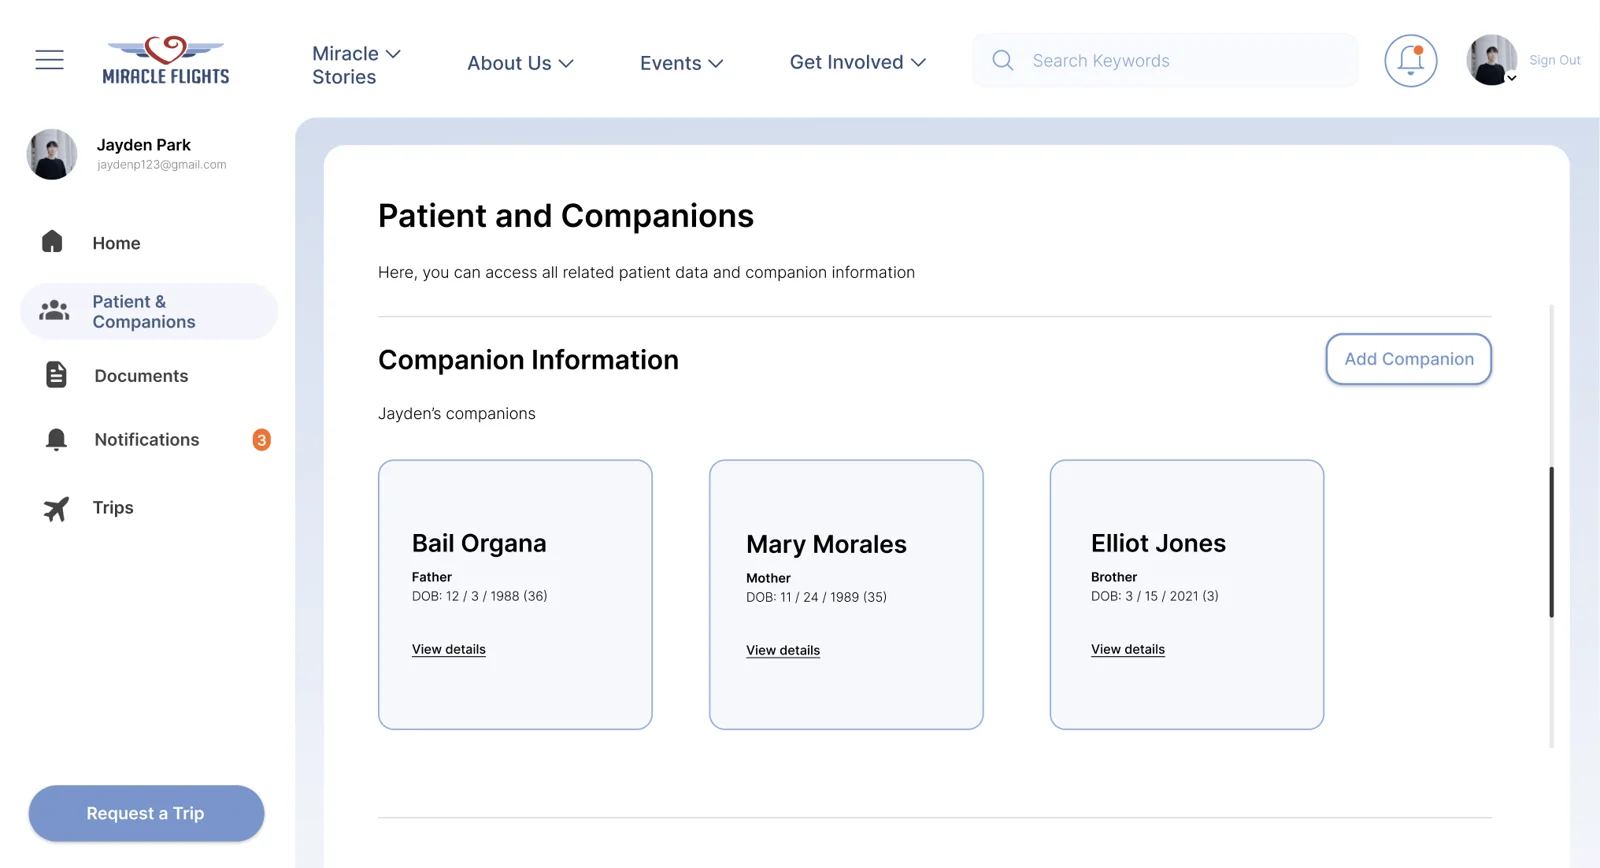The image size is (1600, 868).
Task: Click the search magnifier icon
Action: tap(1003, 60)
